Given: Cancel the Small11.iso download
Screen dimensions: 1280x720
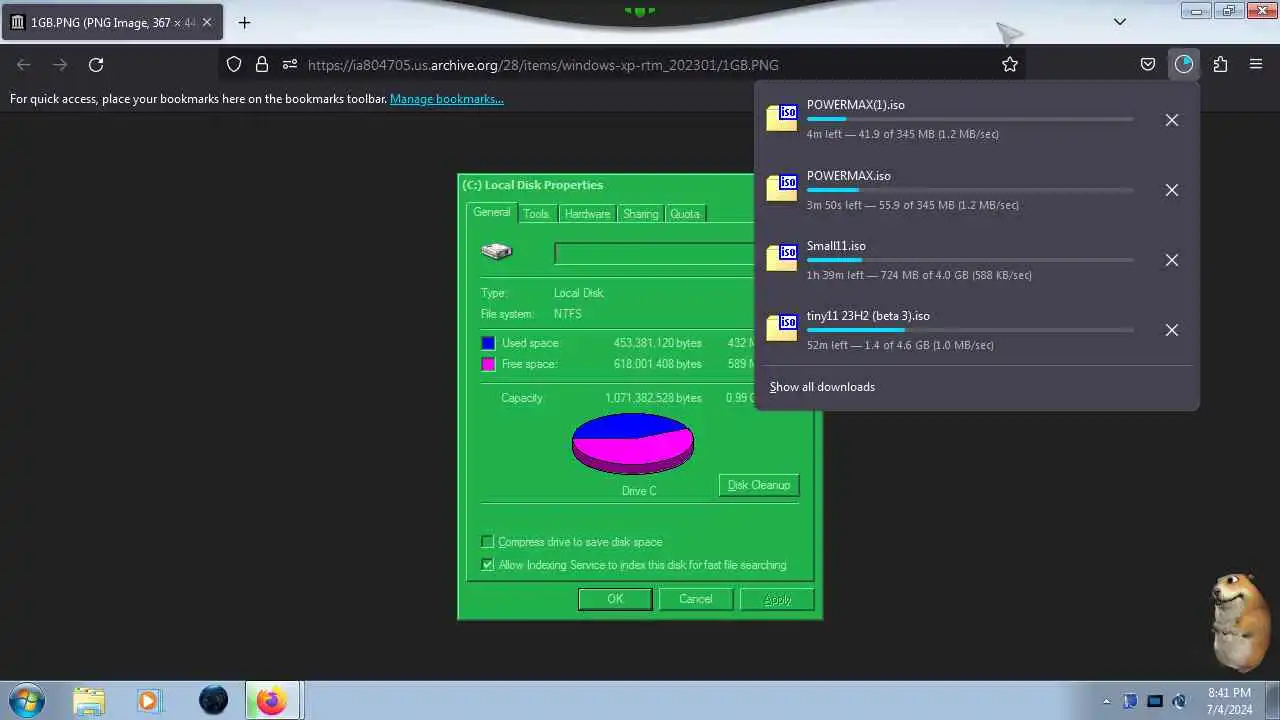Looking at the screenshot, I should point(1172,260).
